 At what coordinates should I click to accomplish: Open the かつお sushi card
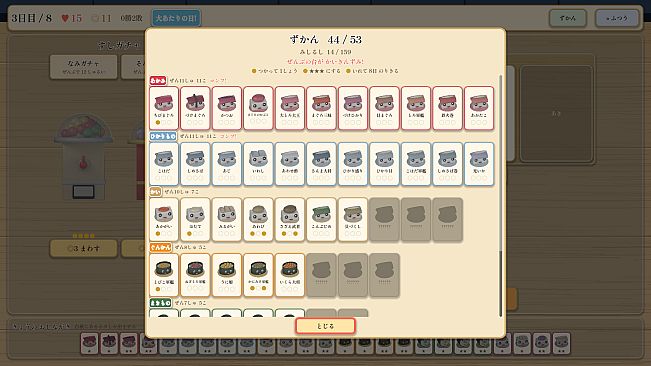(227, 108)
